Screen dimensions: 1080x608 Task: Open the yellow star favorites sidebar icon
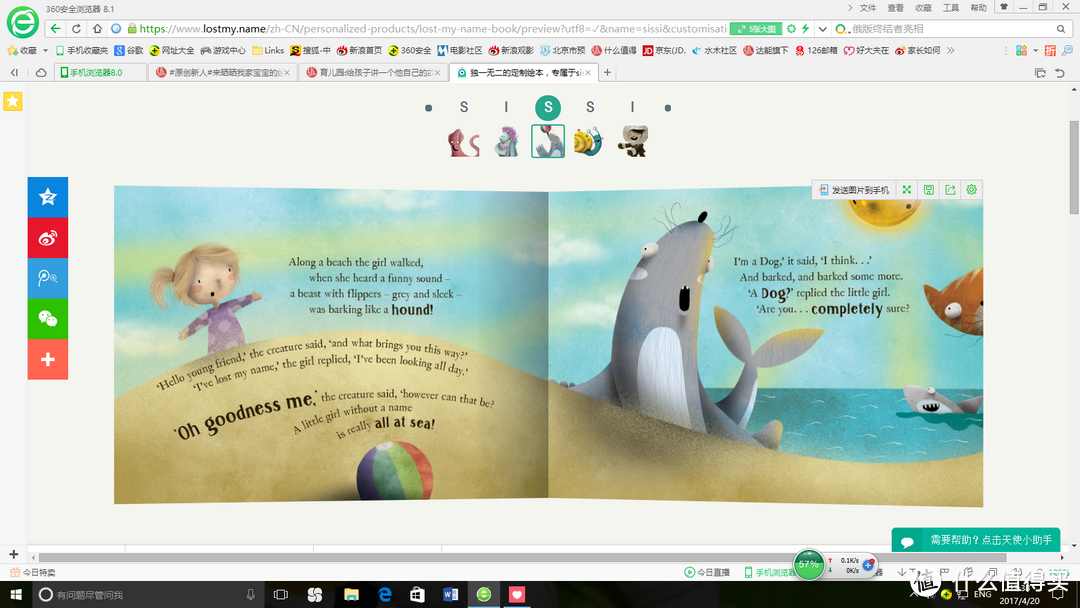click(x=12, y=101)
